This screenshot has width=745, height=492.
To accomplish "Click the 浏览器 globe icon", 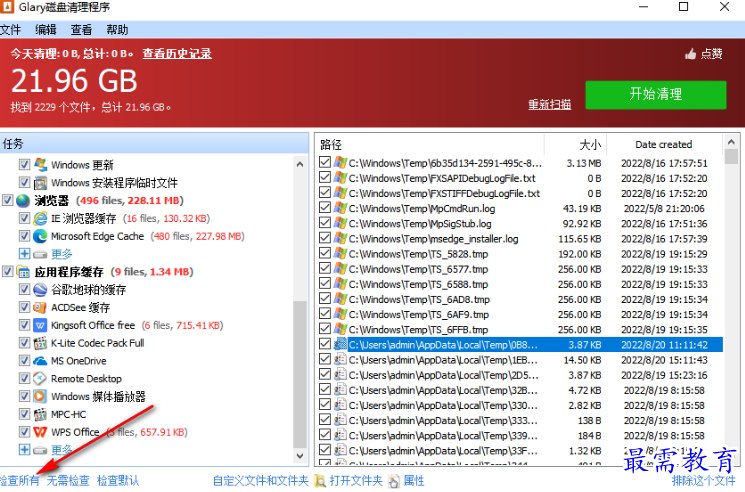I will (x=23, y=201).
